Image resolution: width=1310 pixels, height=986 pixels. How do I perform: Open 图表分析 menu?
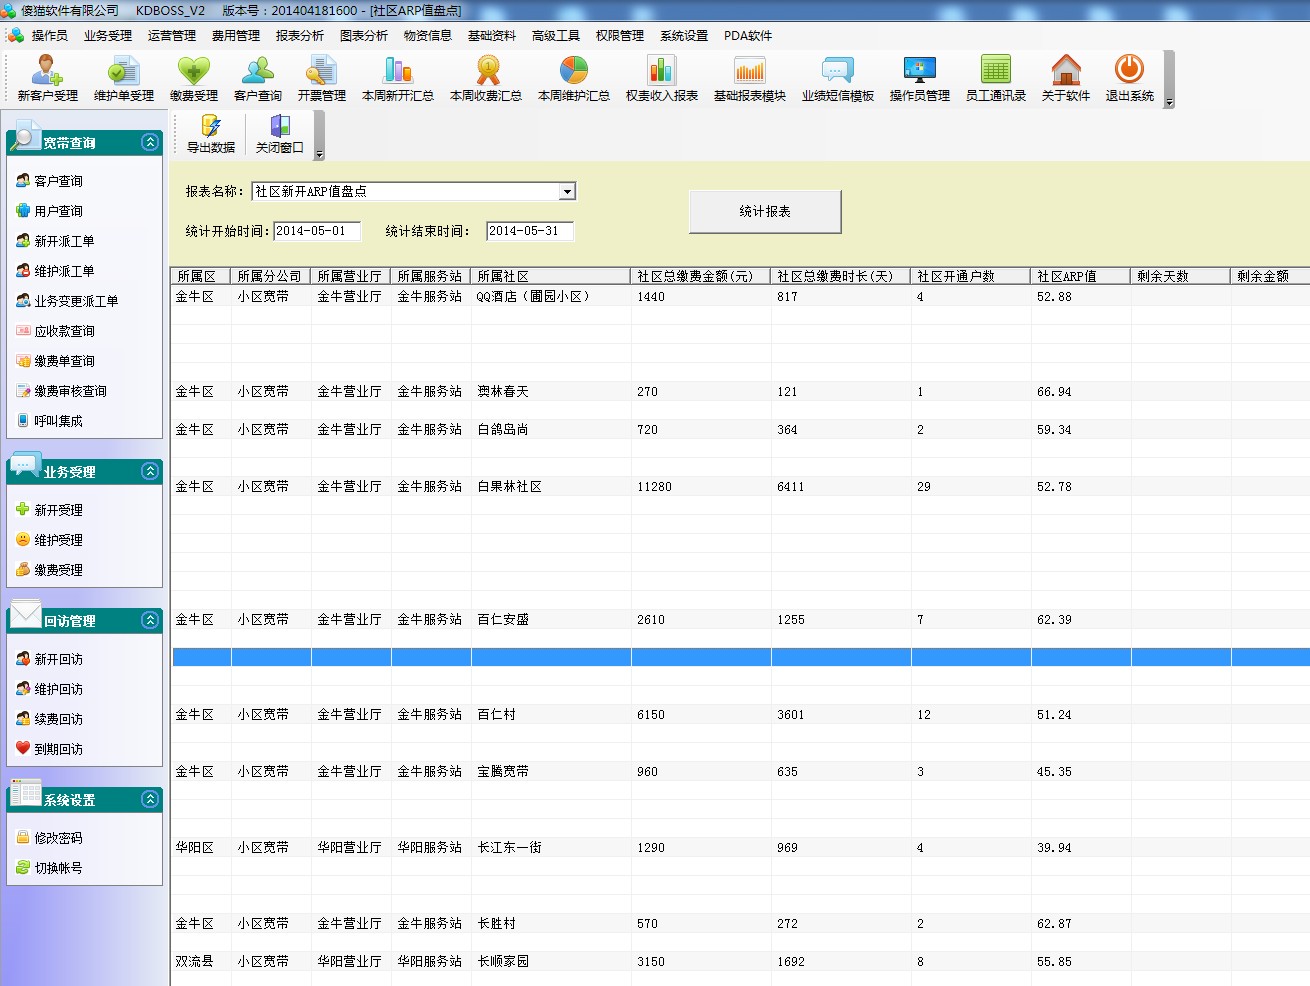pyautogui.click(x=364, y=35)
